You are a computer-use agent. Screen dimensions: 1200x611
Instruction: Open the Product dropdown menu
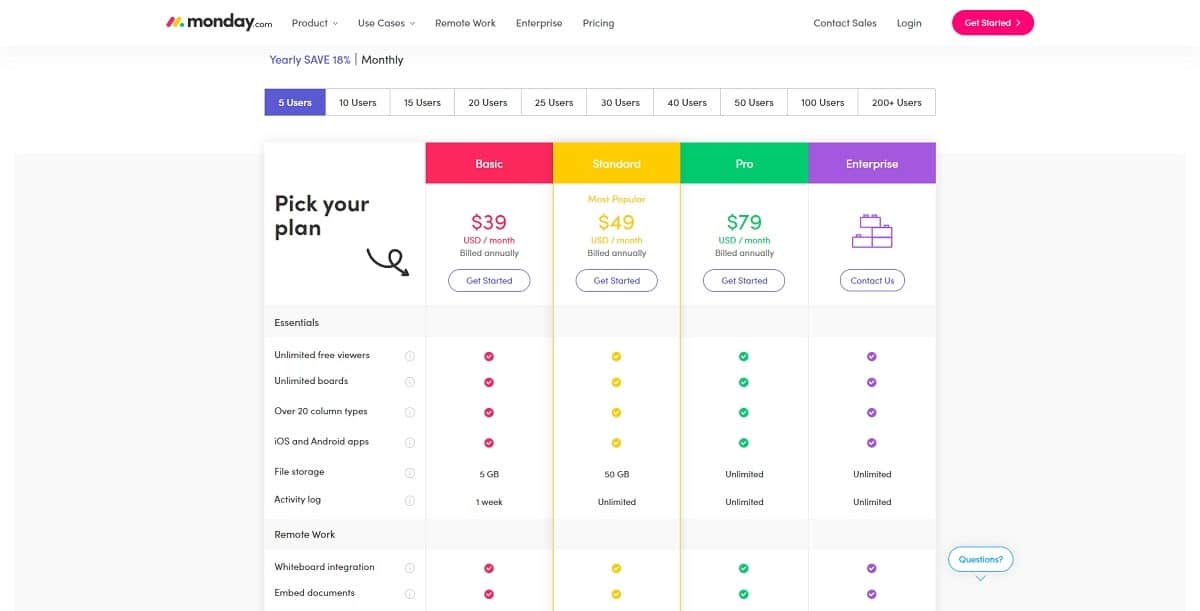pyautogui.click(x=314, y=23)
